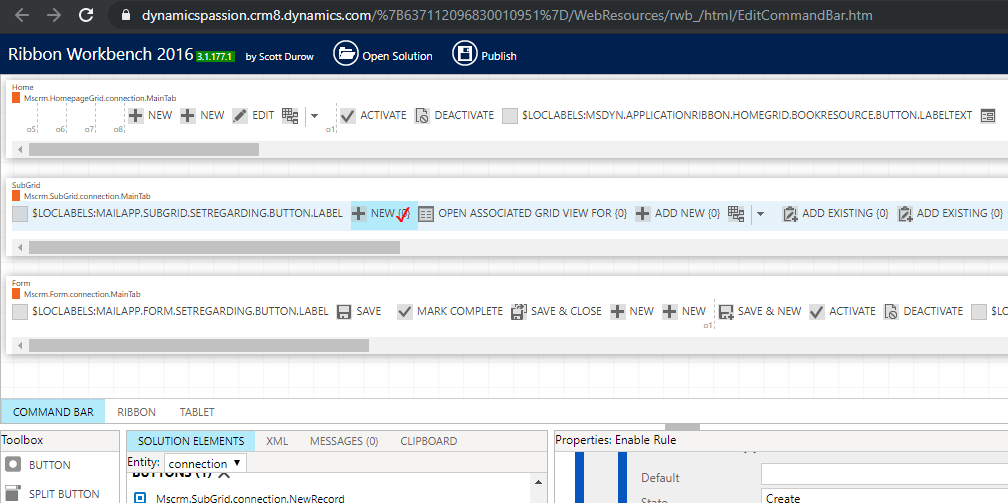
Task: Switch to the Ribbon tab
Action: (x=136, y=412)
